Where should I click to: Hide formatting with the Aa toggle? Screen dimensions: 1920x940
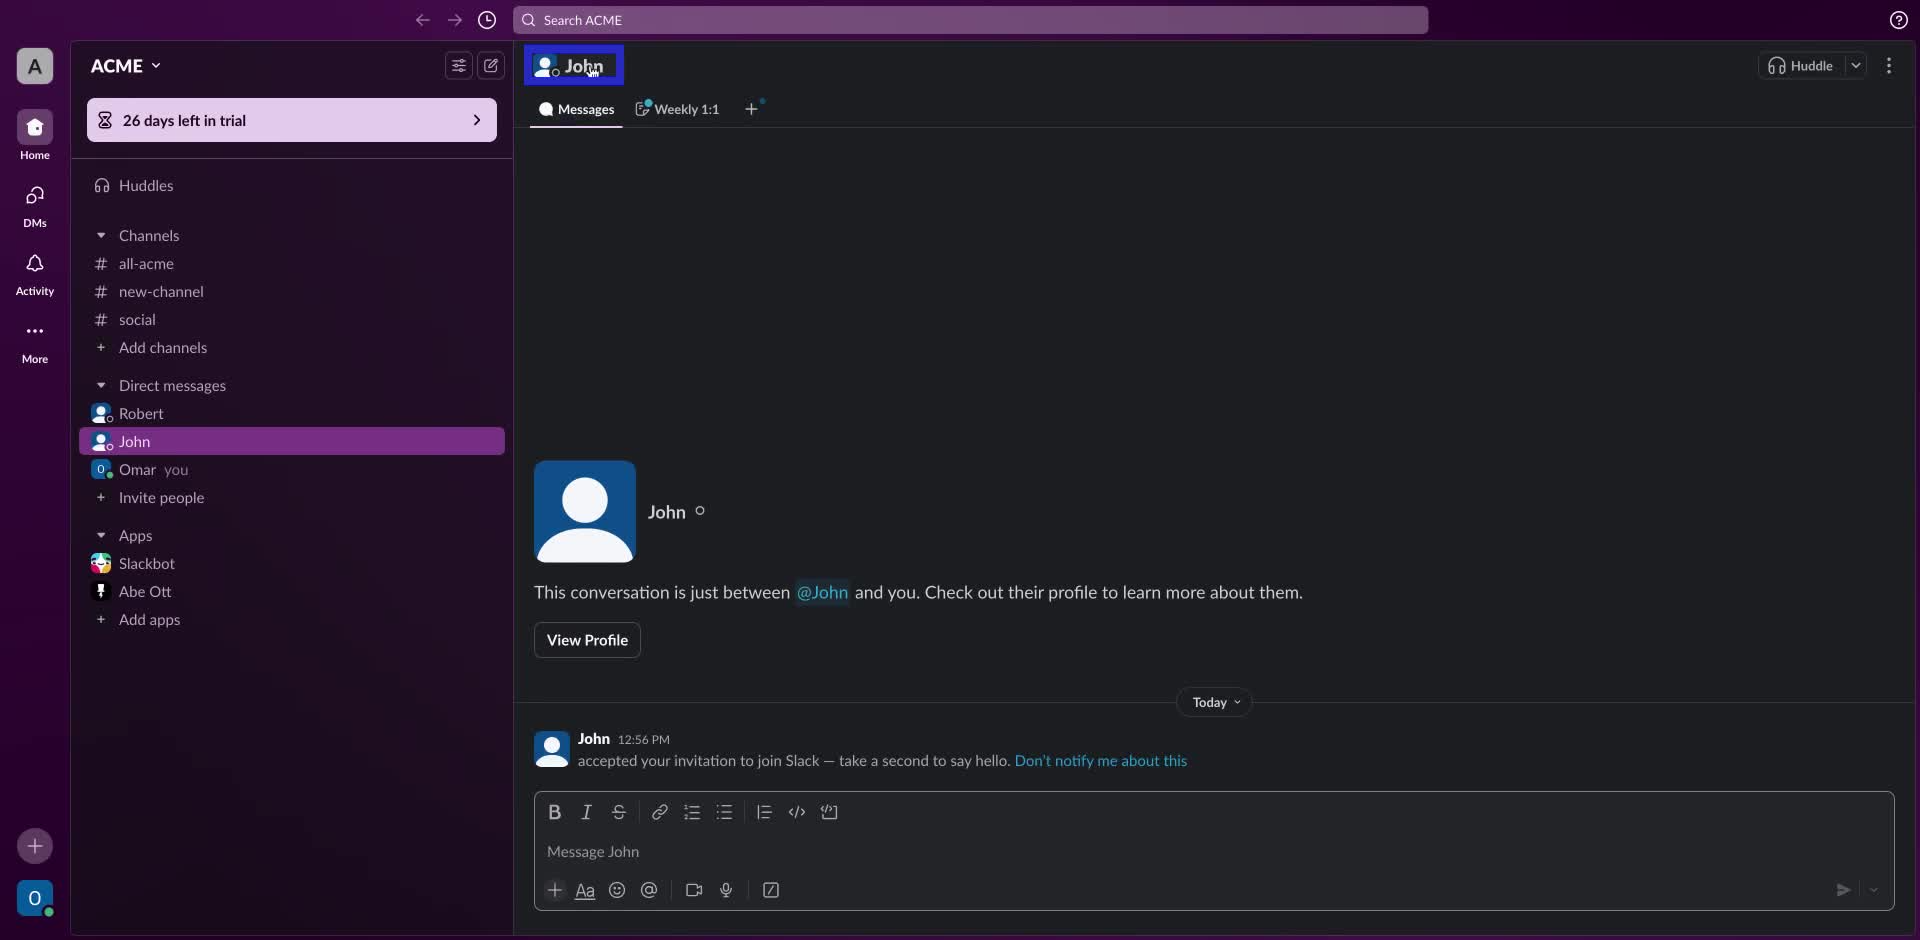pyautogui.click(x=586, y=890)
